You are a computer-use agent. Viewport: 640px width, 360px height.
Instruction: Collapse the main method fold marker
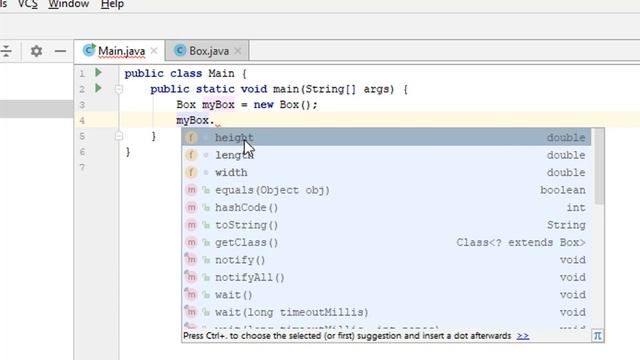click(x=119, y=89)
